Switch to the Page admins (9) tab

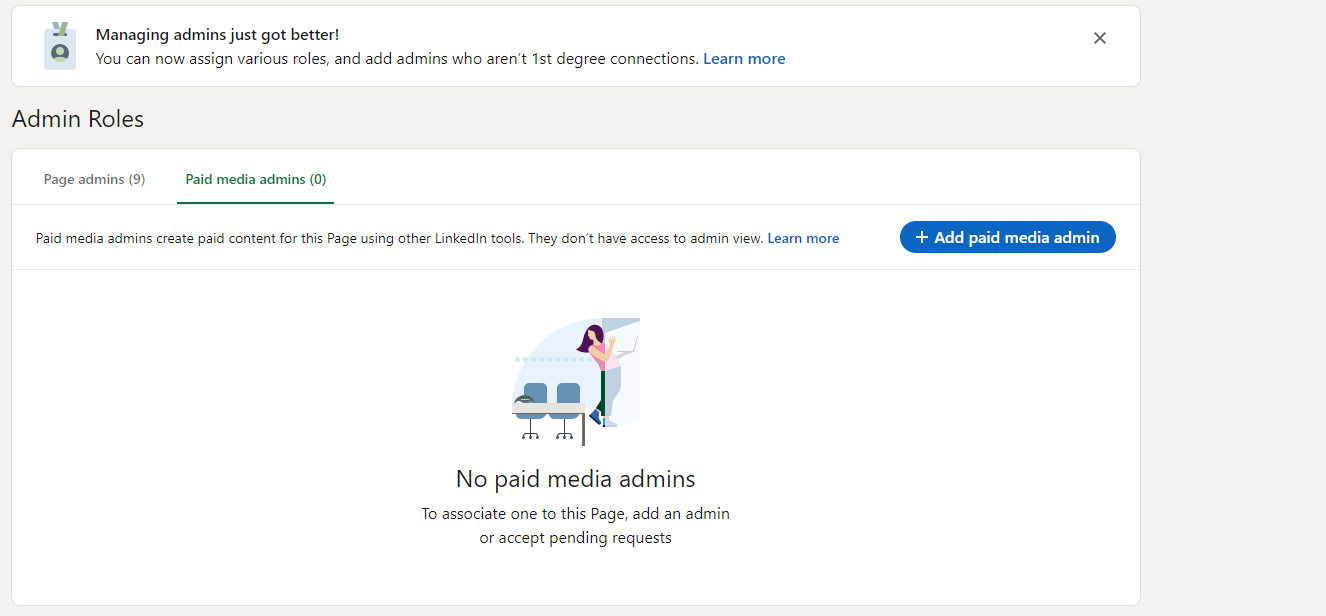(95, 179)
